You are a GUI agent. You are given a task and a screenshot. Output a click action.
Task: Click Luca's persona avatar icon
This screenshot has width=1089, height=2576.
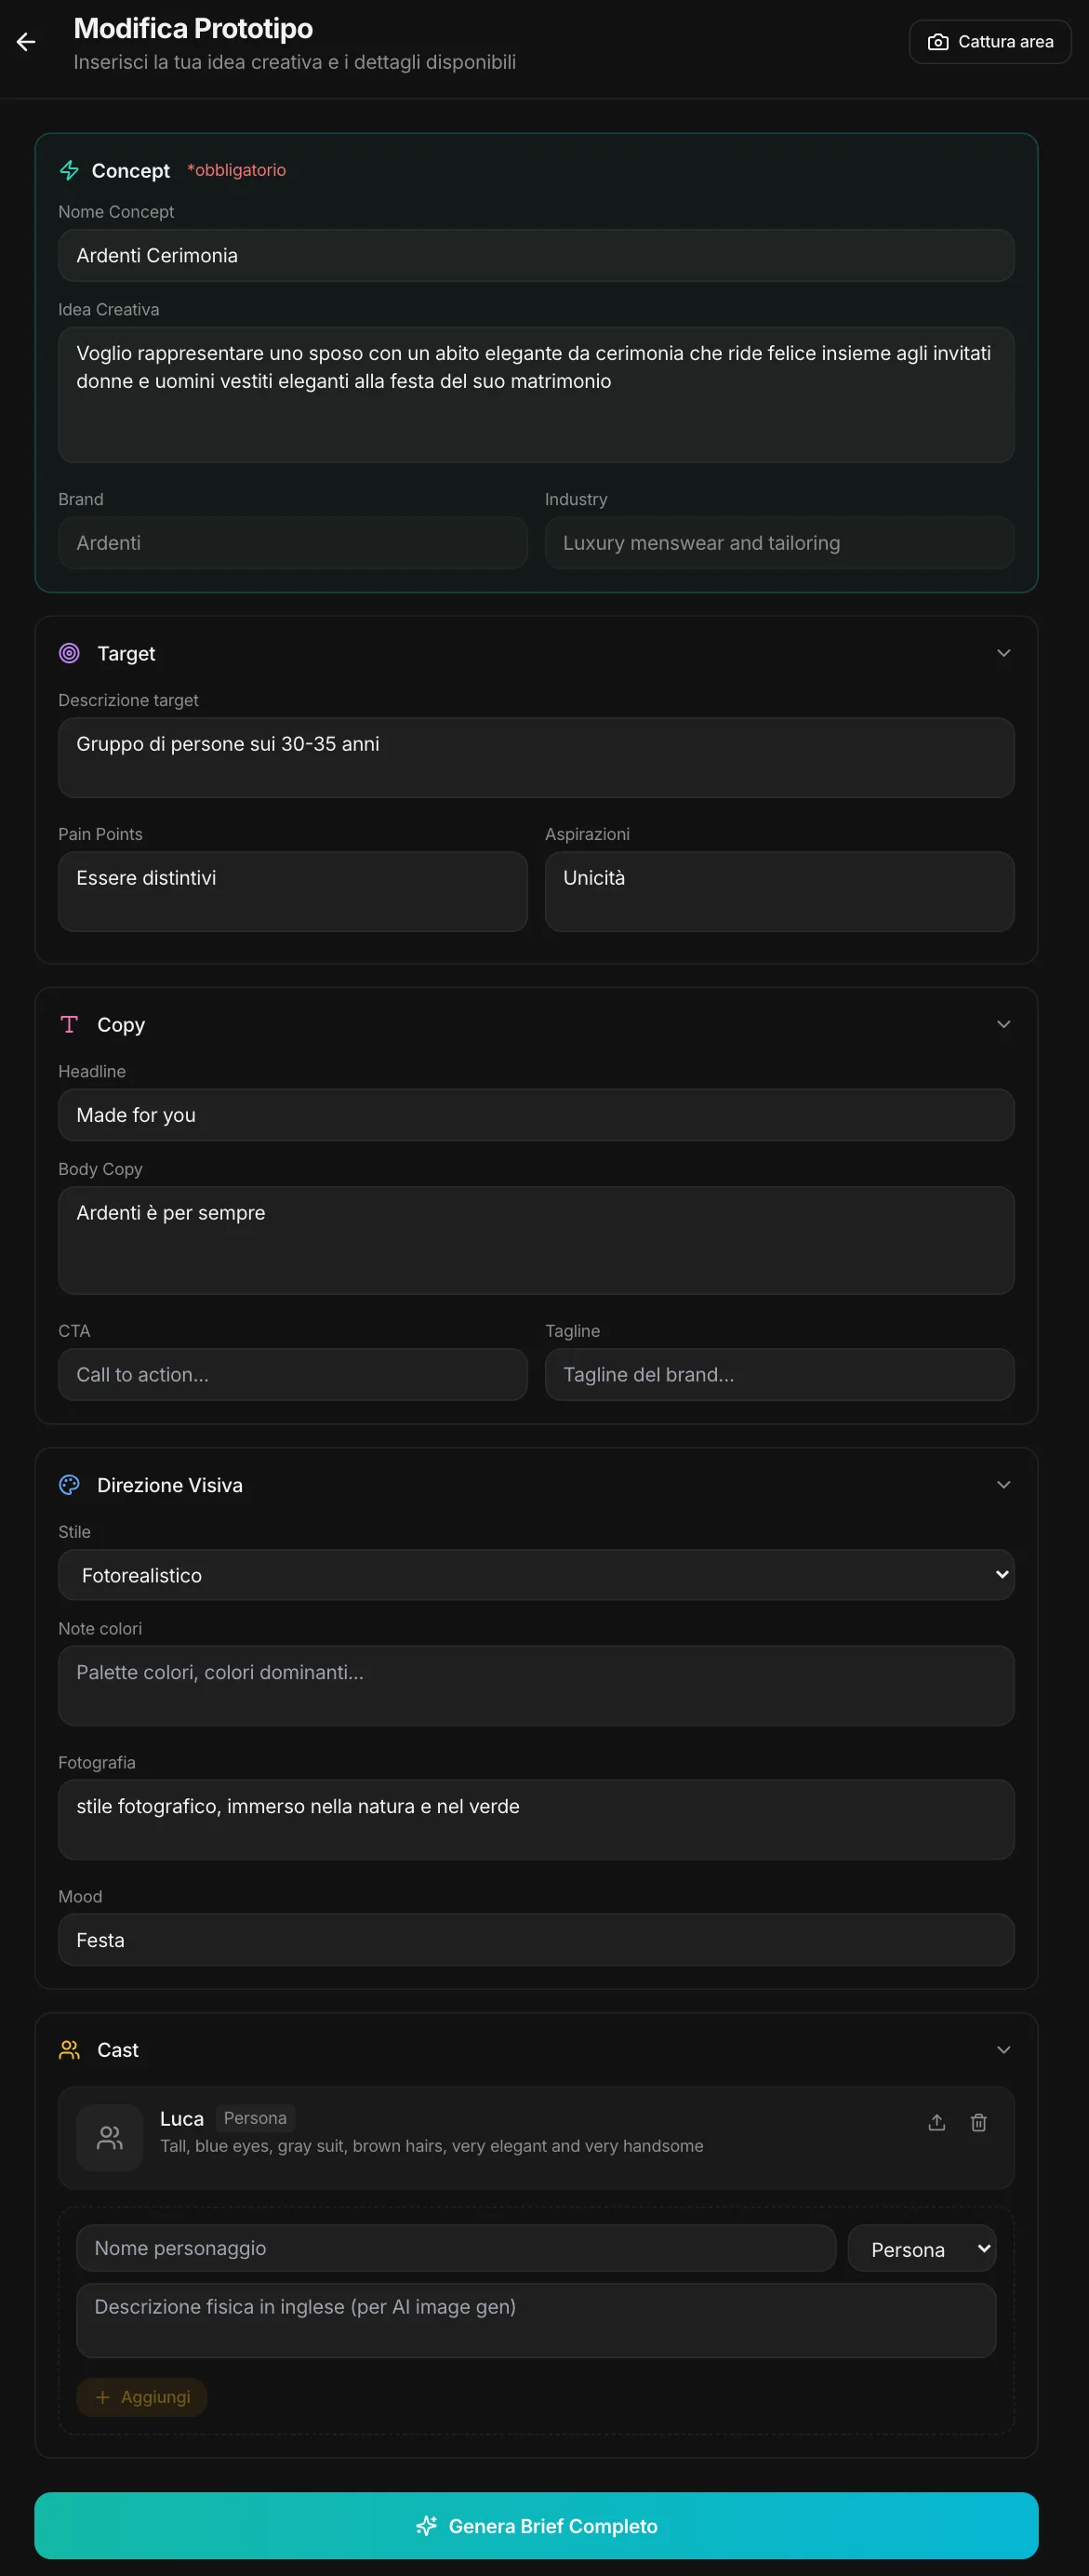pos(110,2138)
